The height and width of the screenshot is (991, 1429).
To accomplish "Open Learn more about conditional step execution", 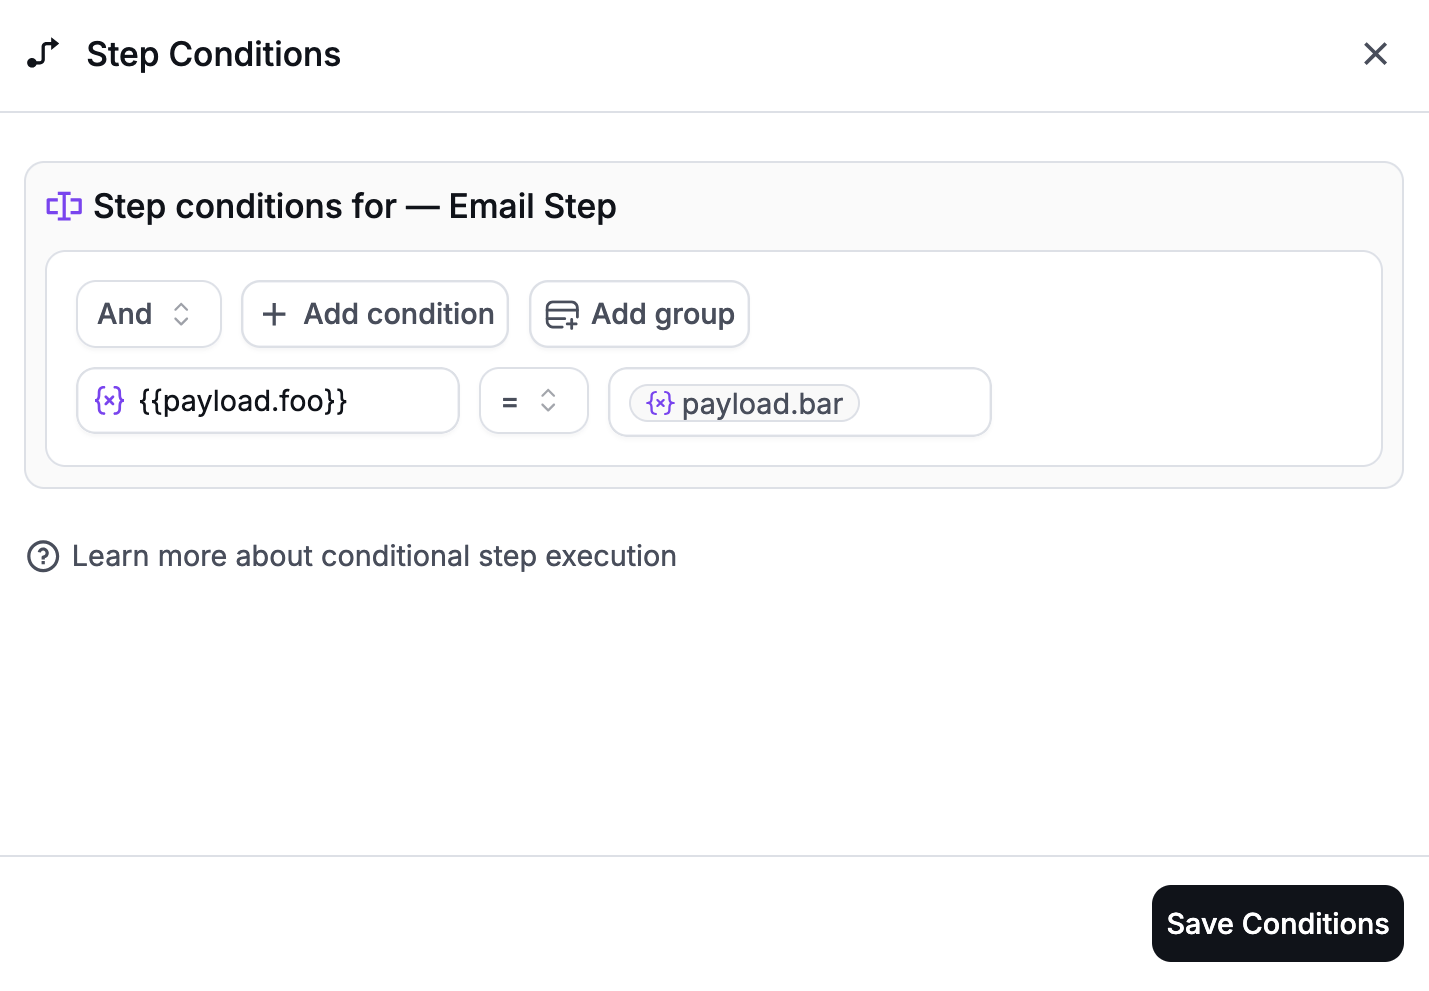I will click(x=374, y=556).
